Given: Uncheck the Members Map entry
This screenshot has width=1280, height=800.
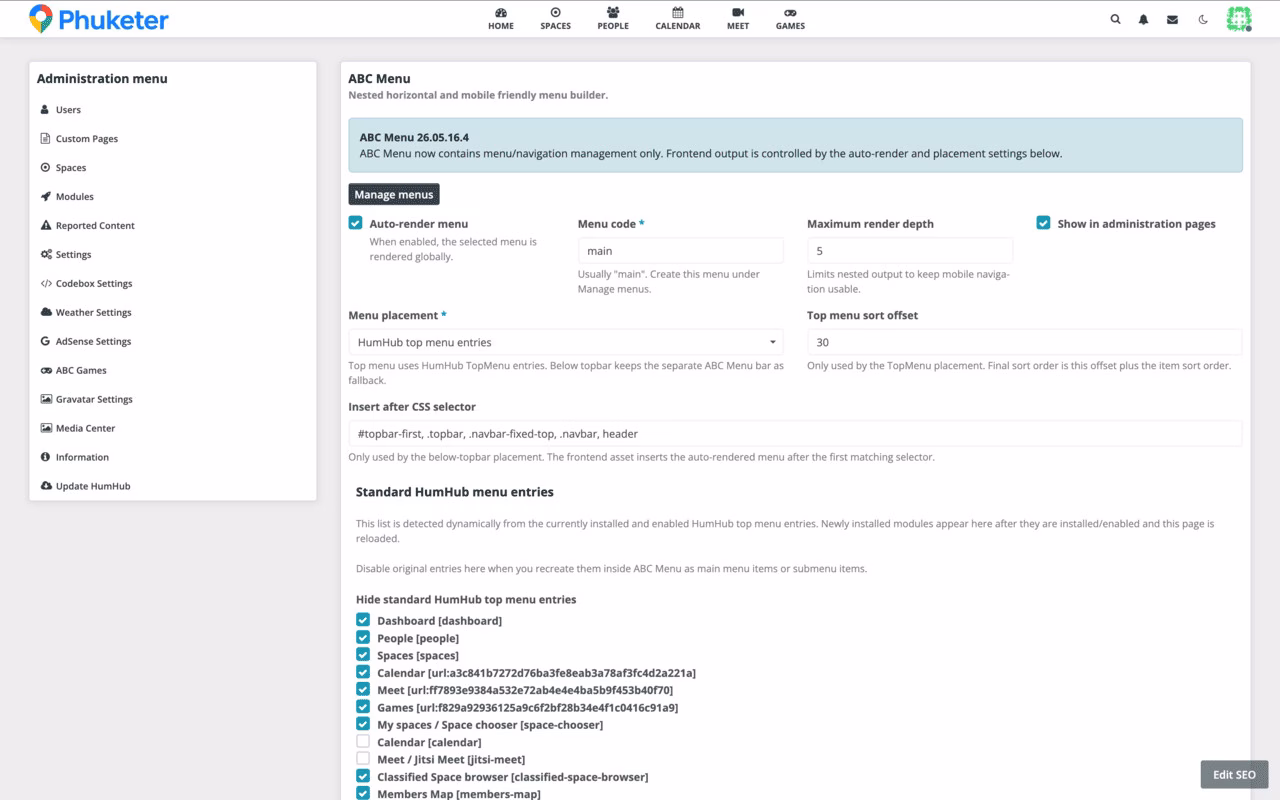Looking at the screenshot, I should click(x=363, y=793).
